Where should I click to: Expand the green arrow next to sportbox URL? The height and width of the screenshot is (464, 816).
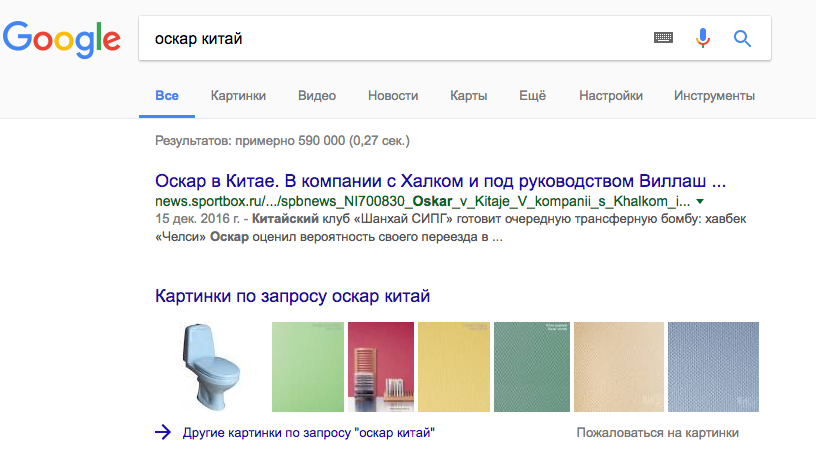pyautogui.click(x=700, y=201)
